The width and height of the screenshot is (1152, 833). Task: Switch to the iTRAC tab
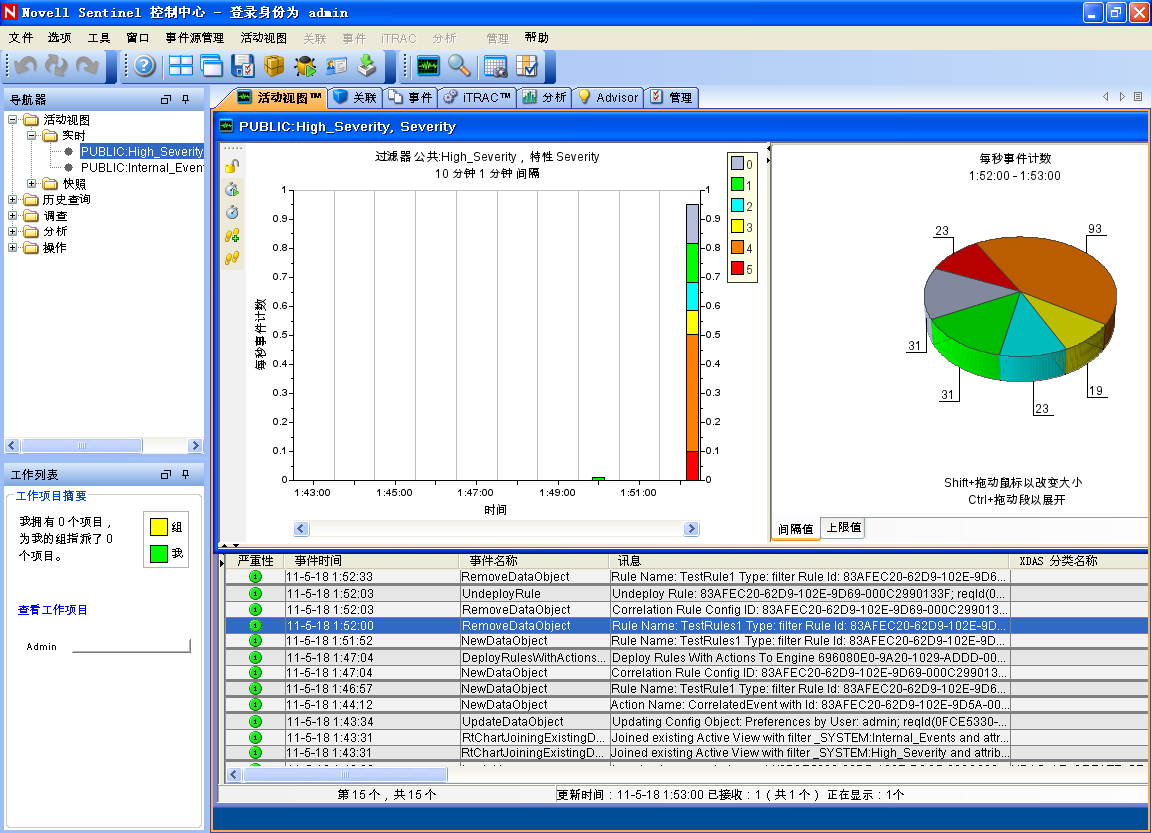(x=478, y=97)
